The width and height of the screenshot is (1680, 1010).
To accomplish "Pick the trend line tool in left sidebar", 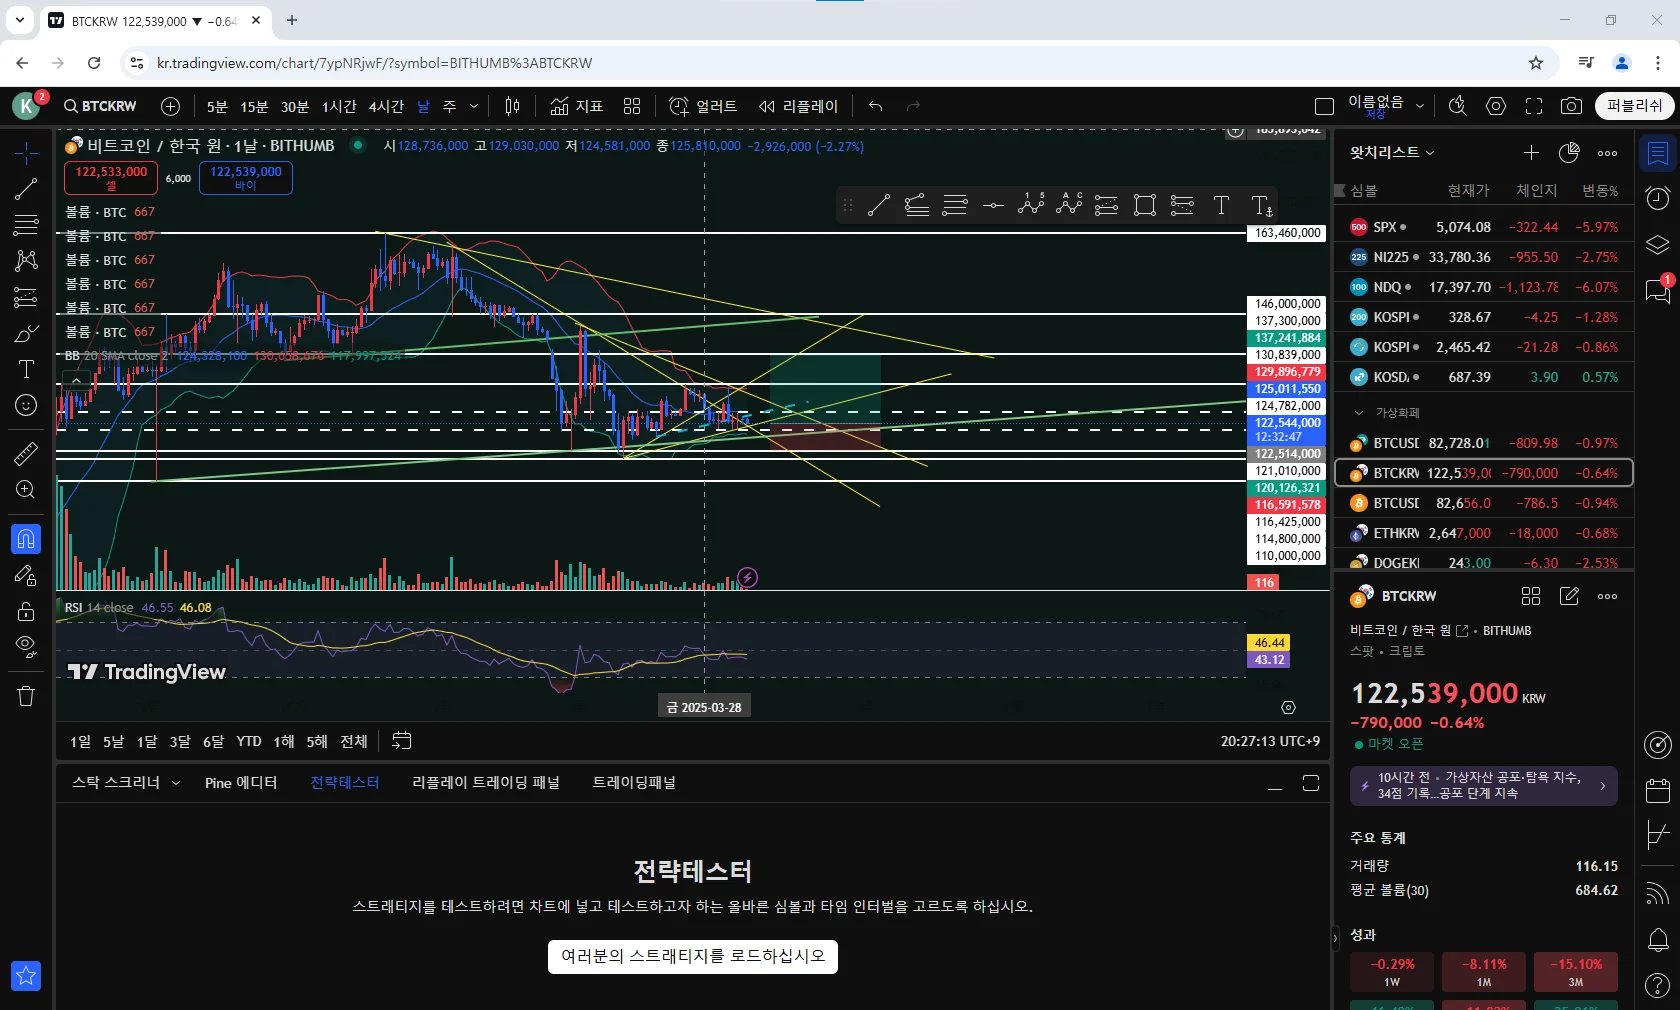I will [26, 189].
